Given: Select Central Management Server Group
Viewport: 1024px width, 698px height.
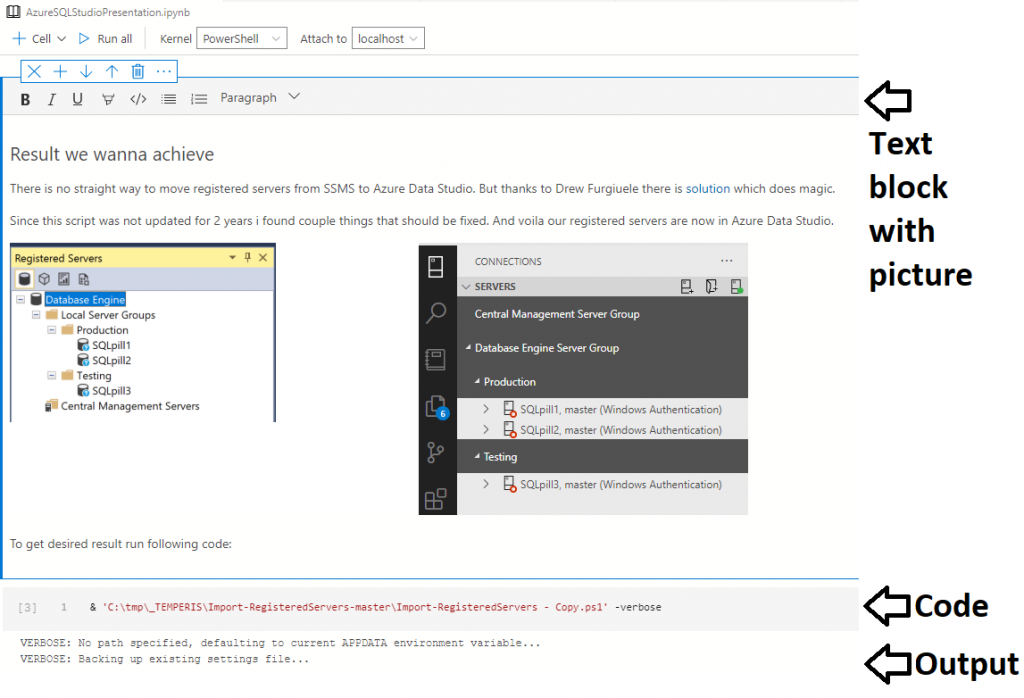Looking at the screenshot, I should [x=557, y=314].
